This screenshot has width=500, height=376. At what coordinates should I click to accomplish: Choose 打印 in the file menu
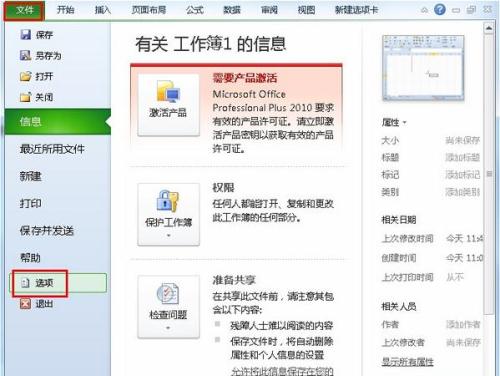click(x=30, y=203)
